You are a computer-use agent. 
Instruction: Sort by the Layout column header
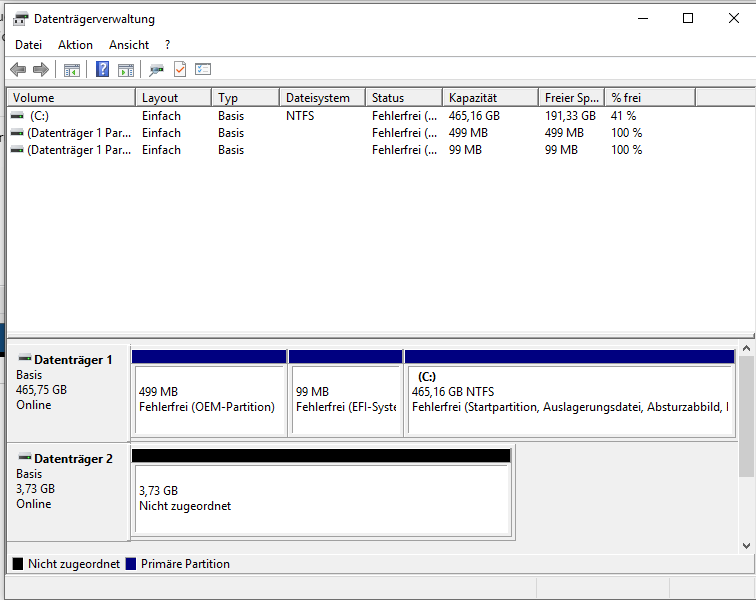coord(174,97)
